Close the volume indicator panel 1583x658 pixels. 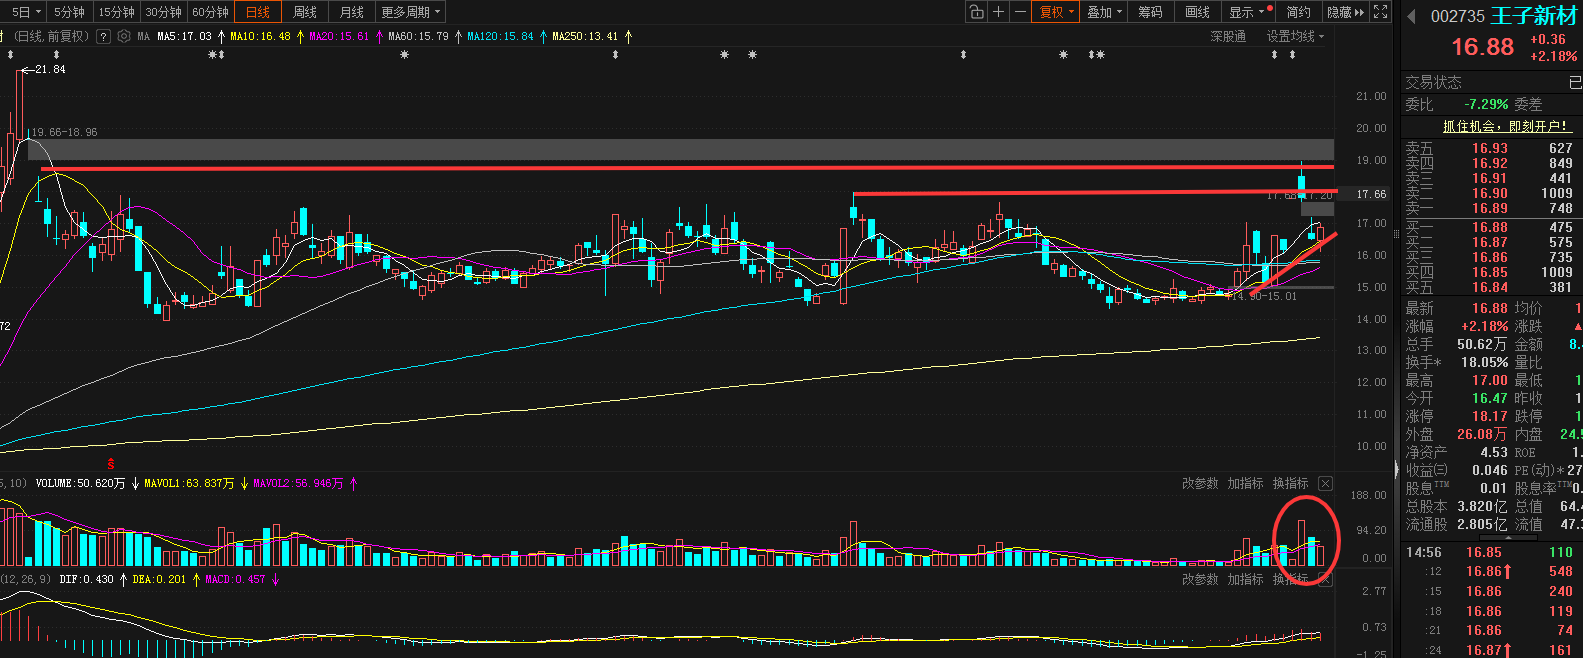pos(1325,483)
